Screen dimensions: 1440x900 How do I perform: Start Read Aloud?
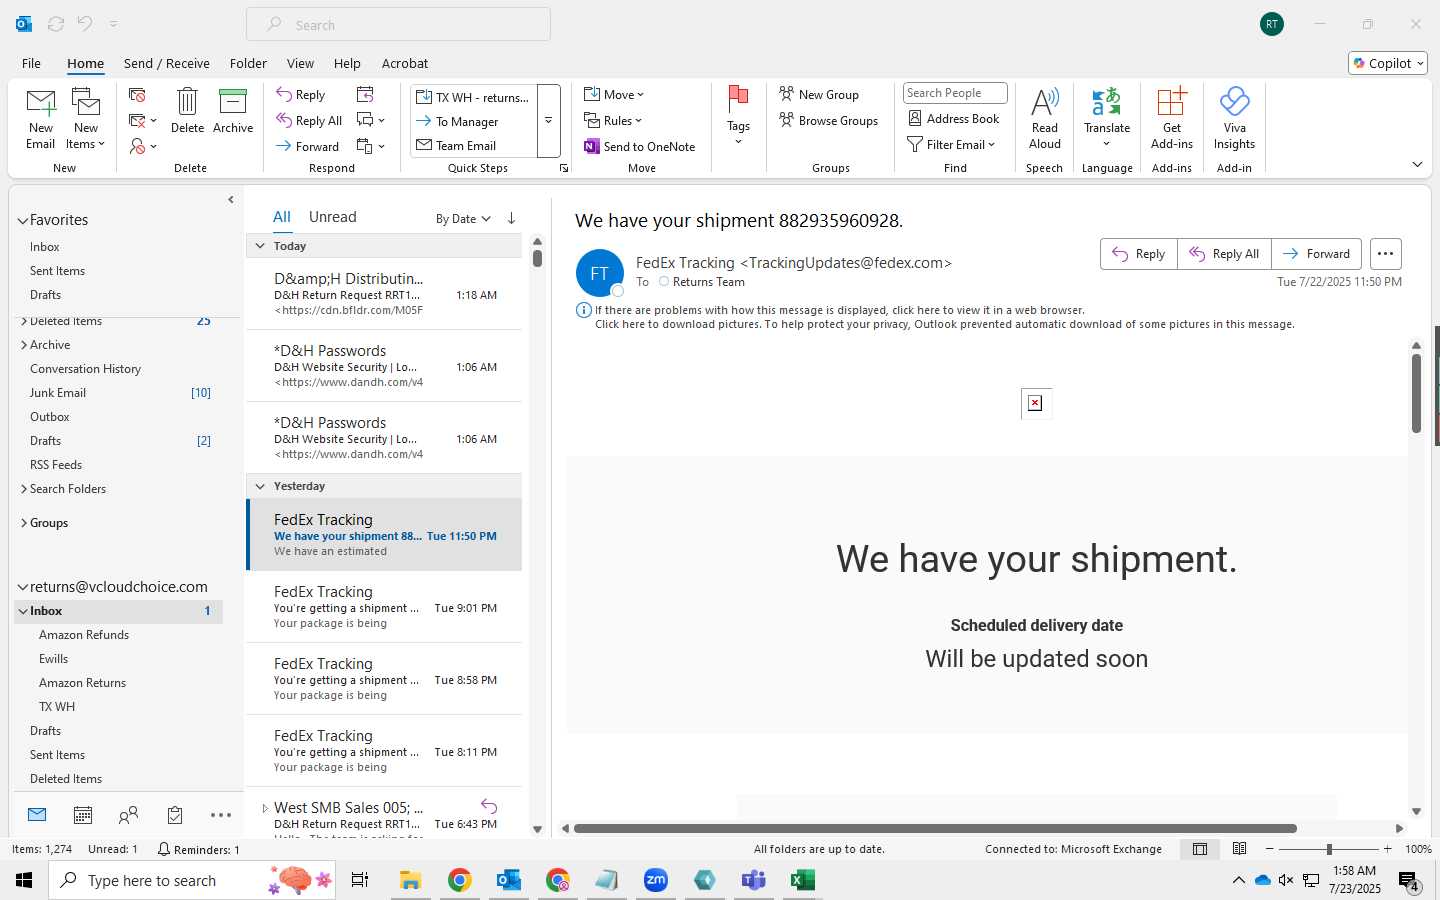tap(1044, 118)
